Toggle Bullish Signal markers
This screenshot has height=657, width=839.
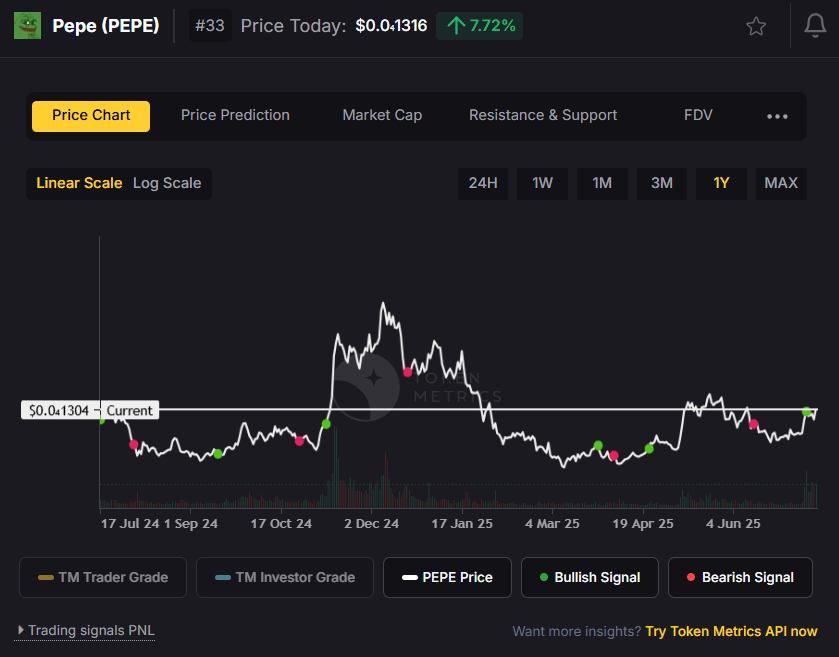coord(590,577)
